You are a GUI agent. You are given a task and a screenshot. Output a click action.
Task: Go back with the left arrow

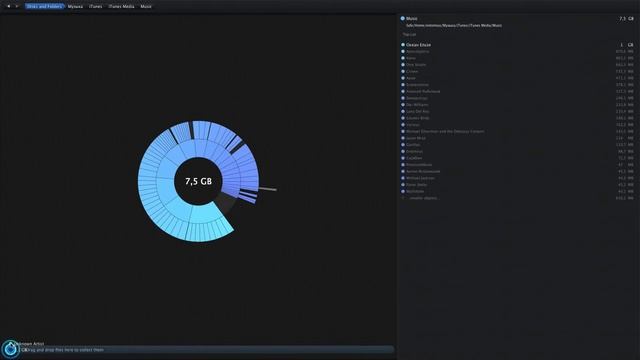coord(9,6)
